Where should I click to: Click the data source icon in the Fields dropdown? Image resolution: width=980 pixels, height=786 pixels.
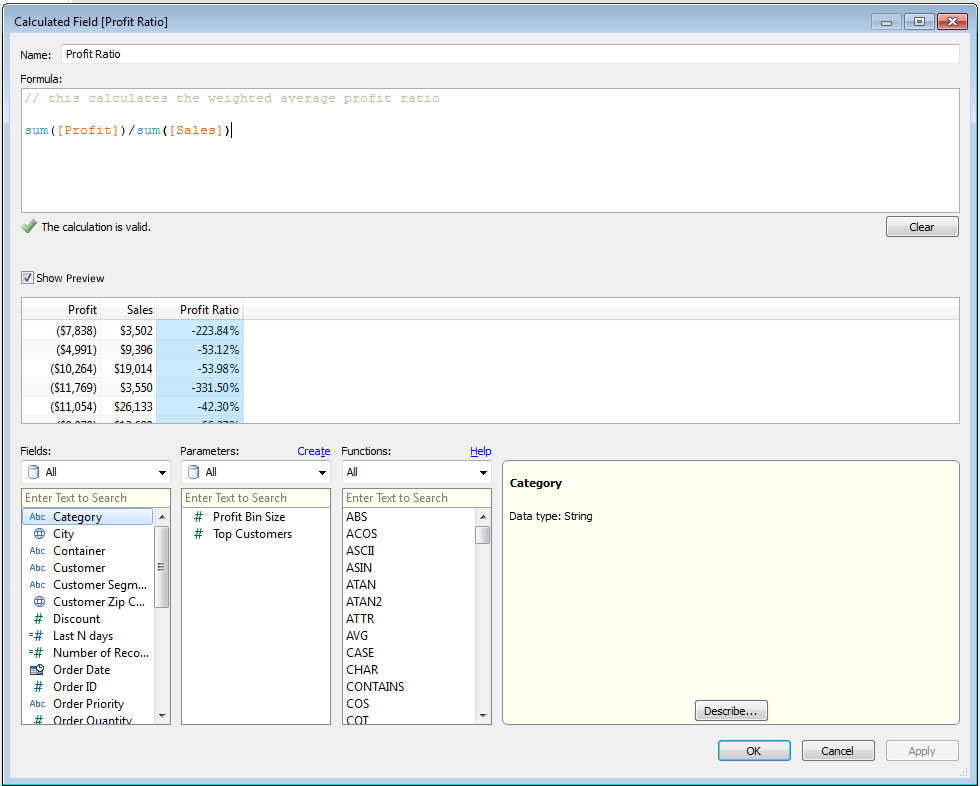(32, 472)
